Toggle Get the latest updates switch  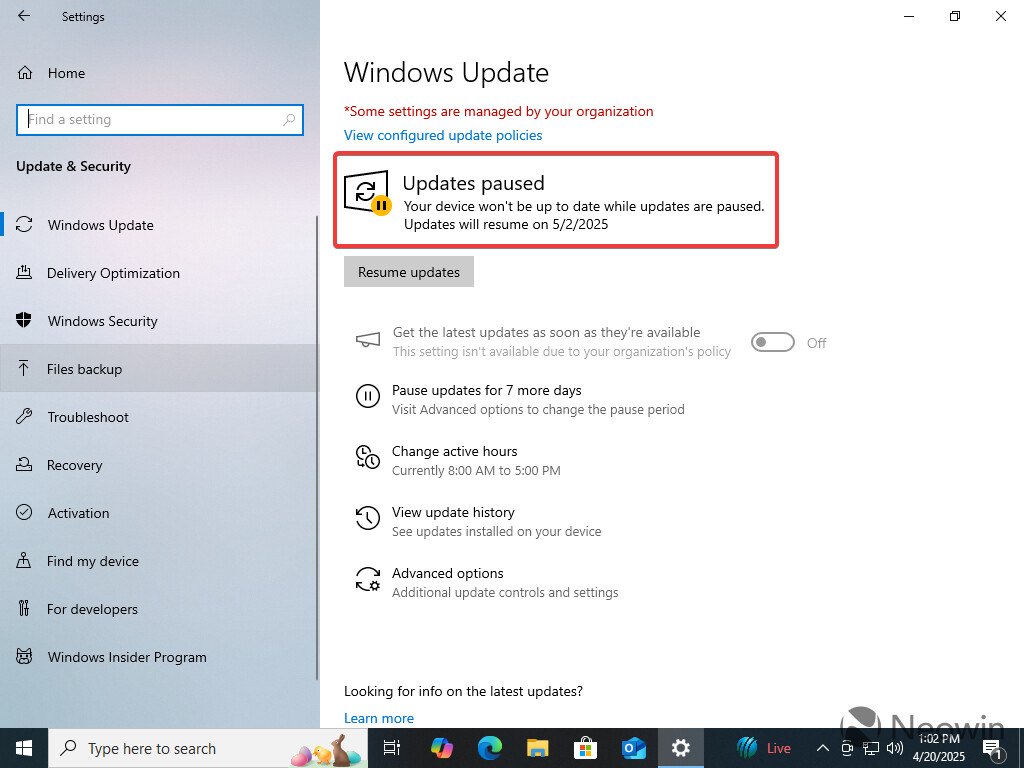[x=772, y=342]
